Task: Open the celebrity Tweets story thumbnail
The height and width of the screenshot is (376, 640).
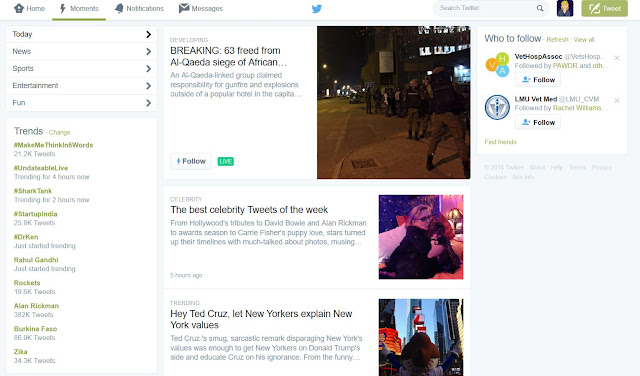Action: [421, 237]
